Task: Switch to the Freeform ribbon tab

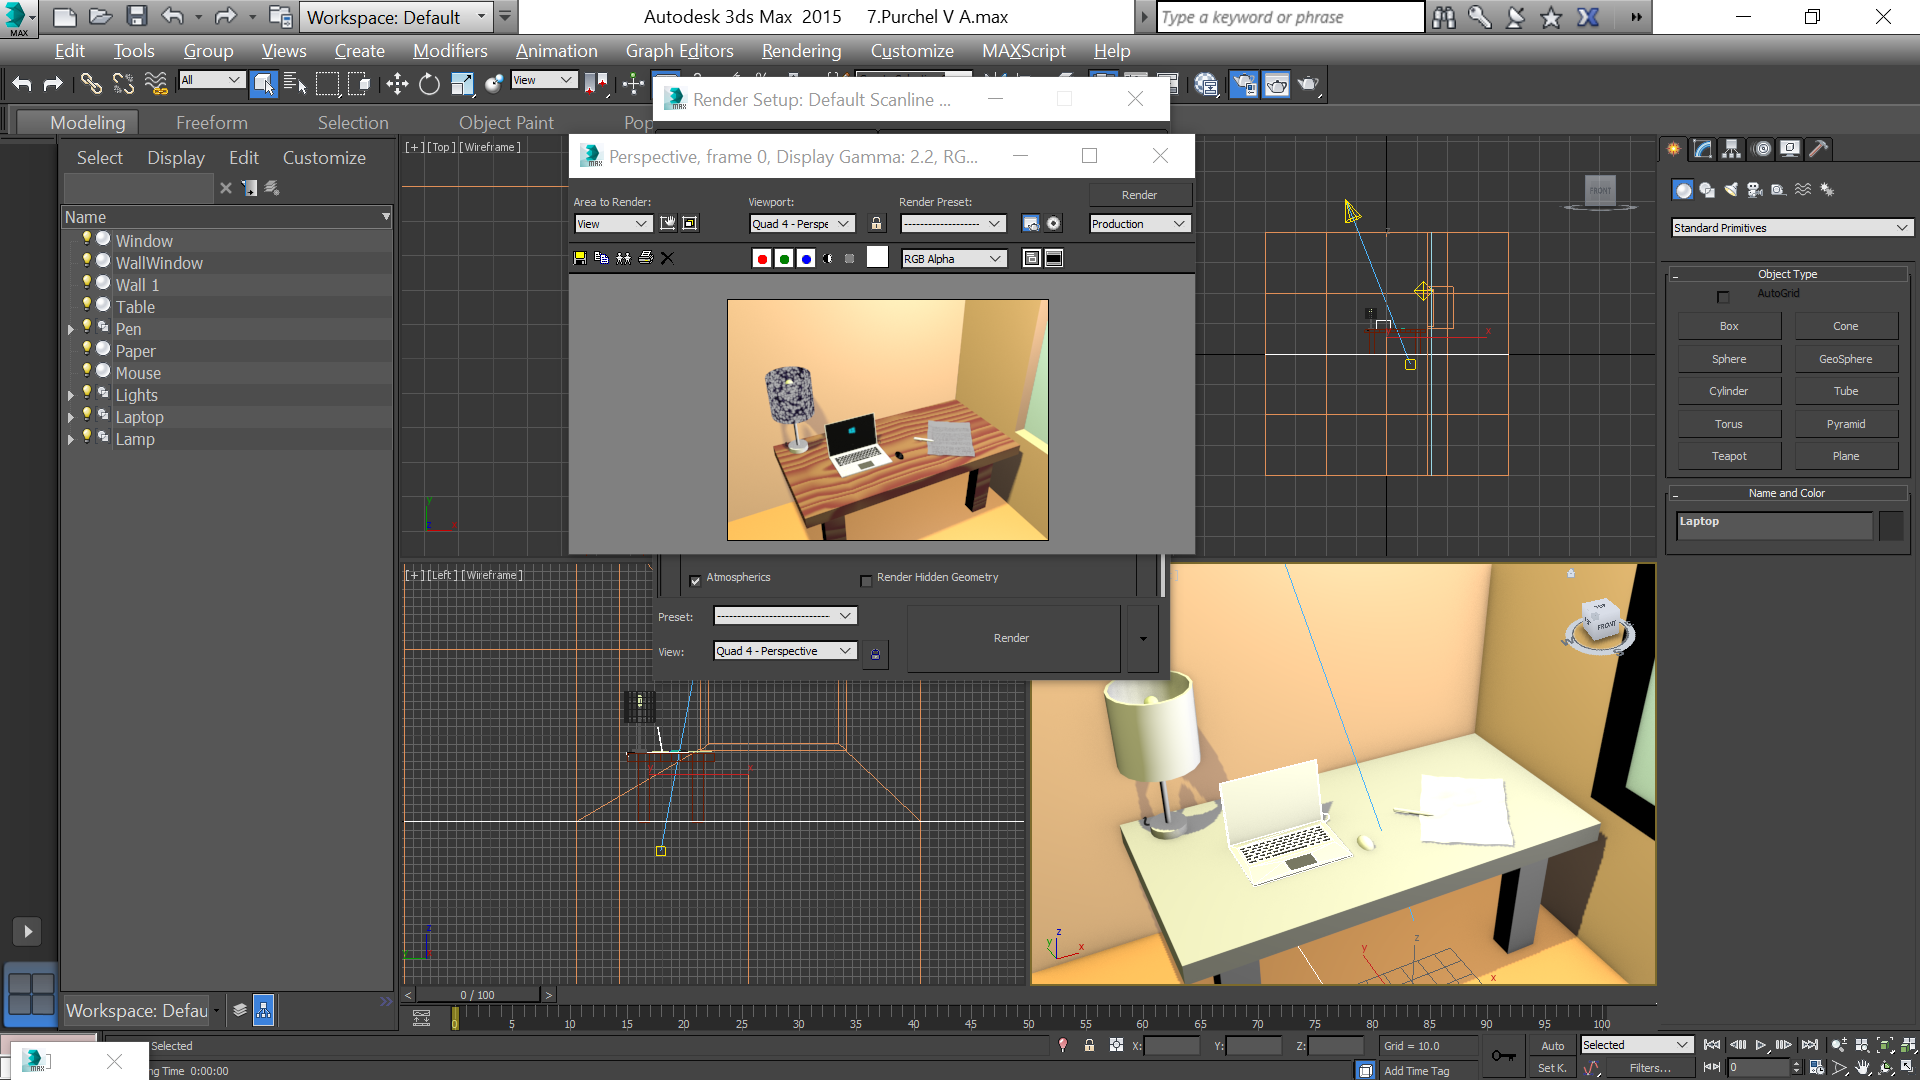Action: [x=212, y=123]
